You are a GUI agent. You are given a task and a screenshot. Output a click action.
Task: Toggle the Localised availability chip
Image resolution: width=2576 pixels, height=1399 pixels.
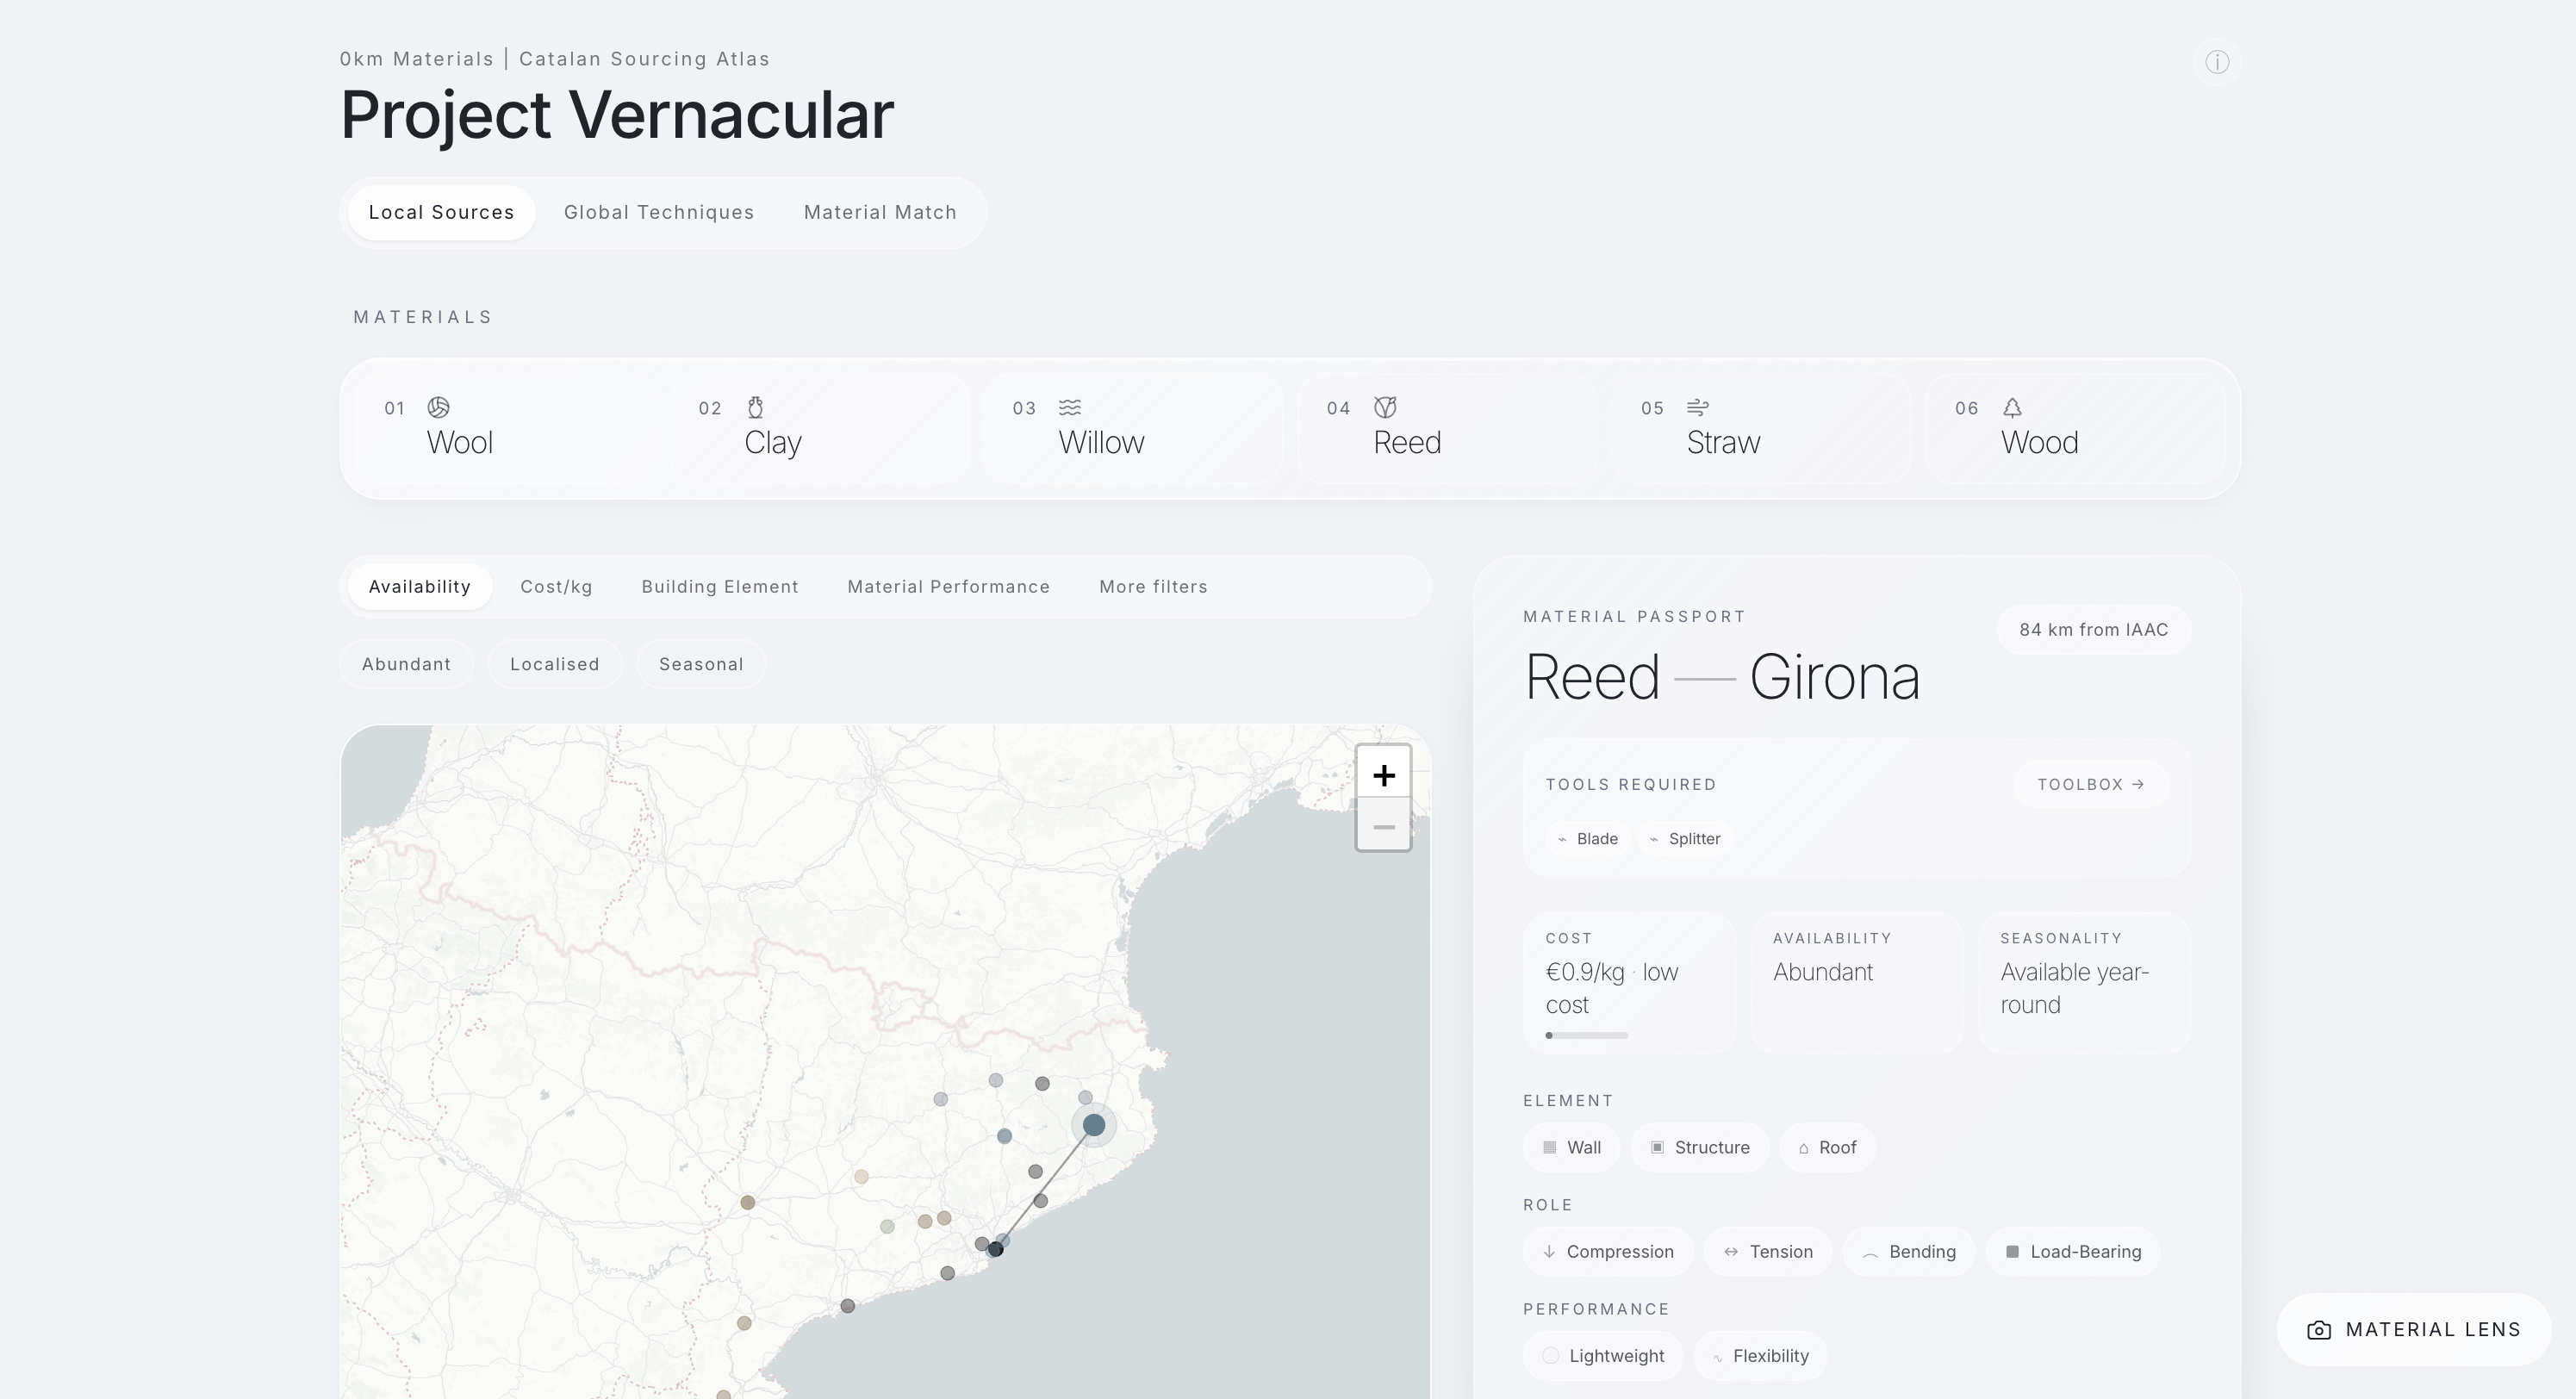coord(554,664)
